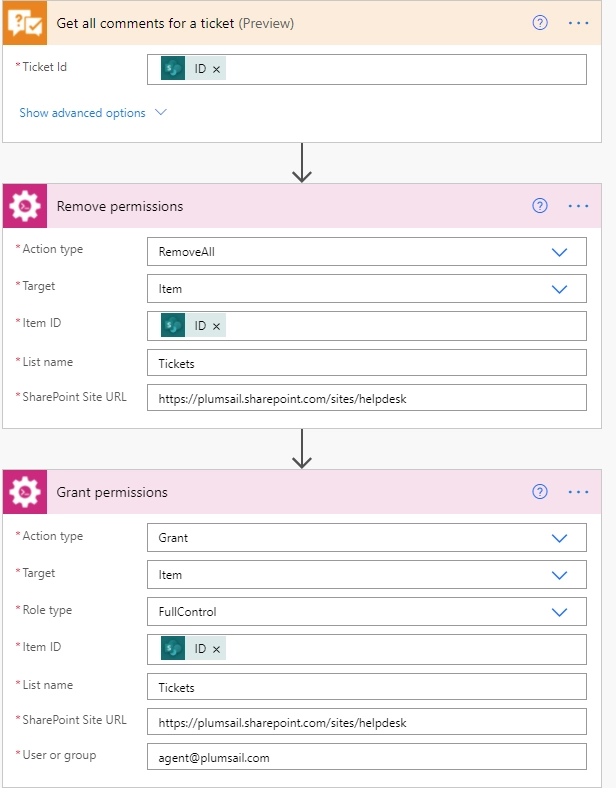Click the Ticket Id input field
The height and width of the screenshot is (788, 616).
point(367,69)
